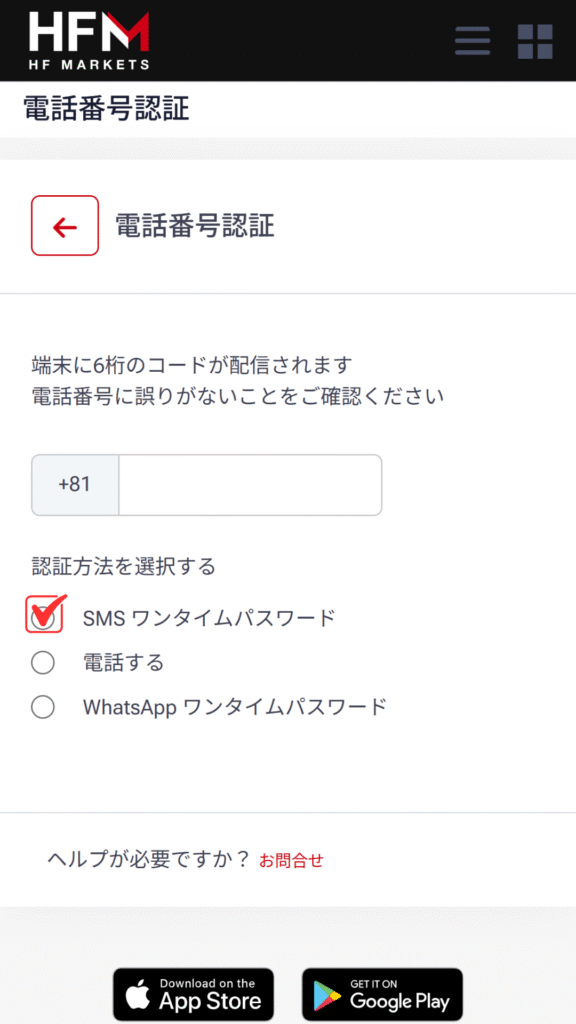Viewport: 576px width, 1024px height.
Task: Click the top 電話番号認証 page title
Action: tap(106, 110)
